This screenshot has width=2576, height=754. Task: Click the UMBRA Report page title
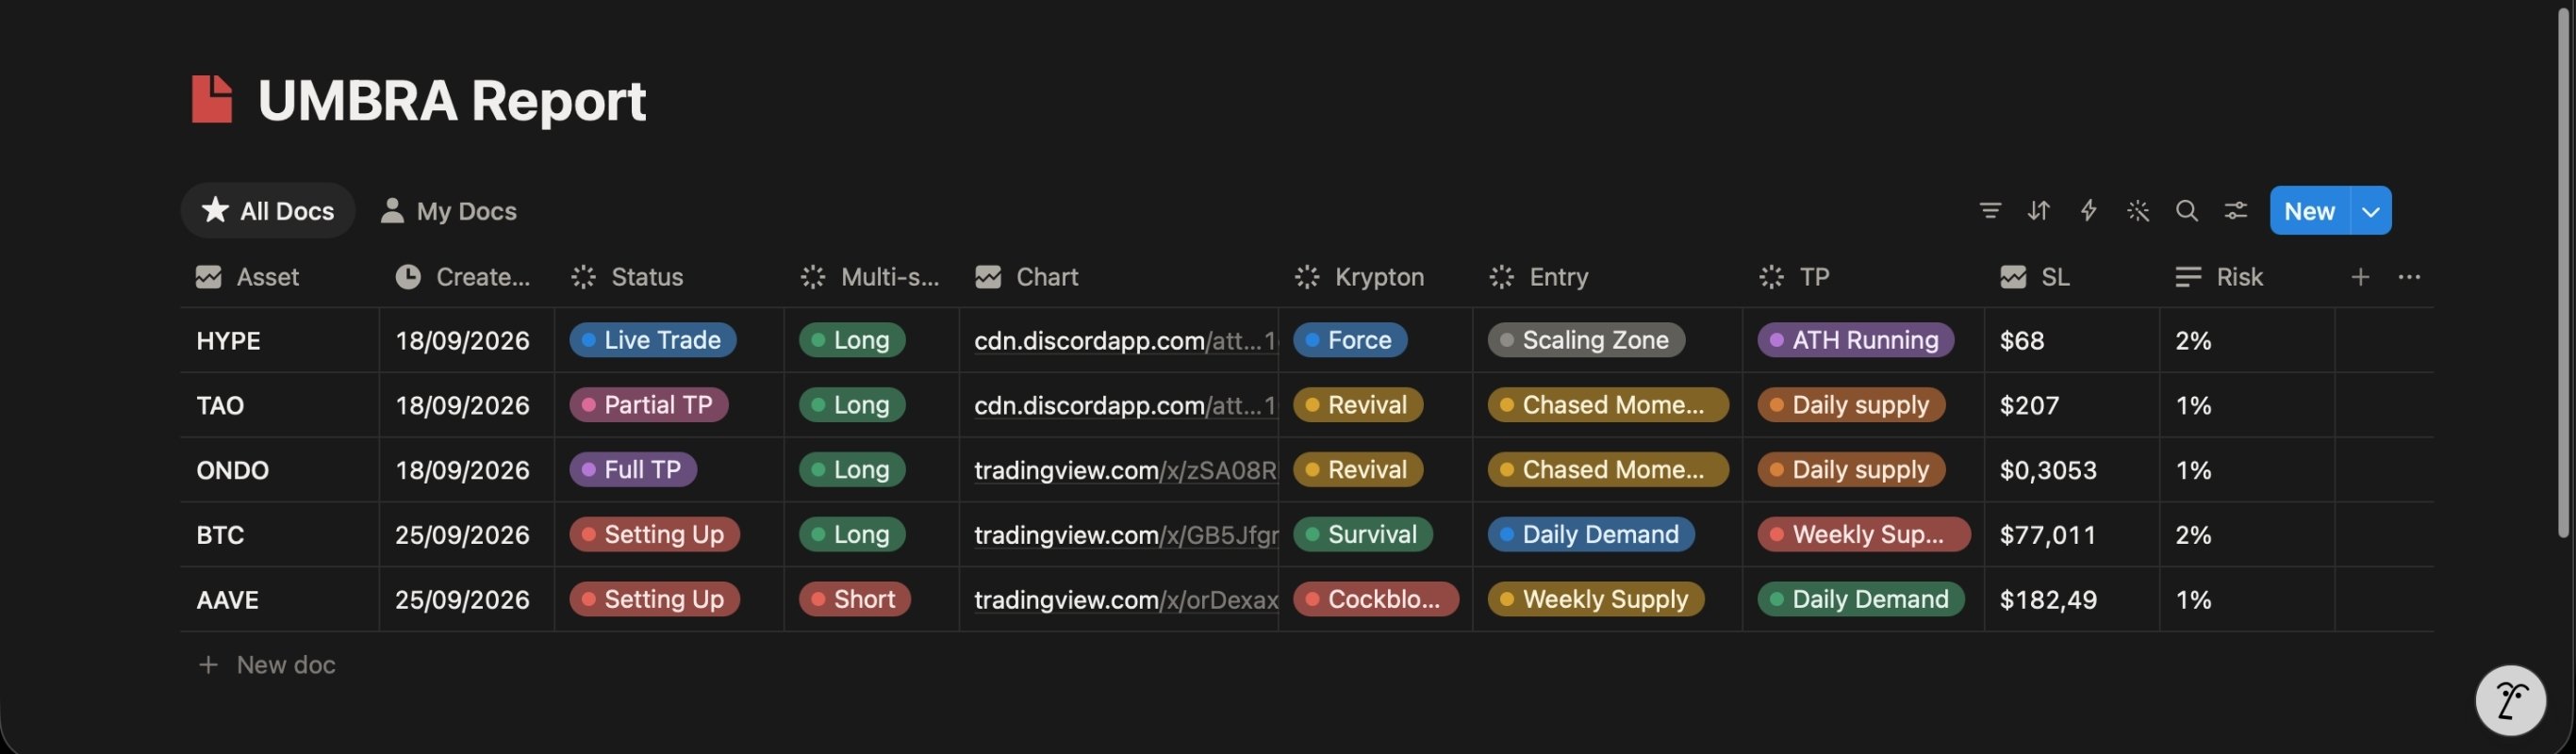coord(452,100)
